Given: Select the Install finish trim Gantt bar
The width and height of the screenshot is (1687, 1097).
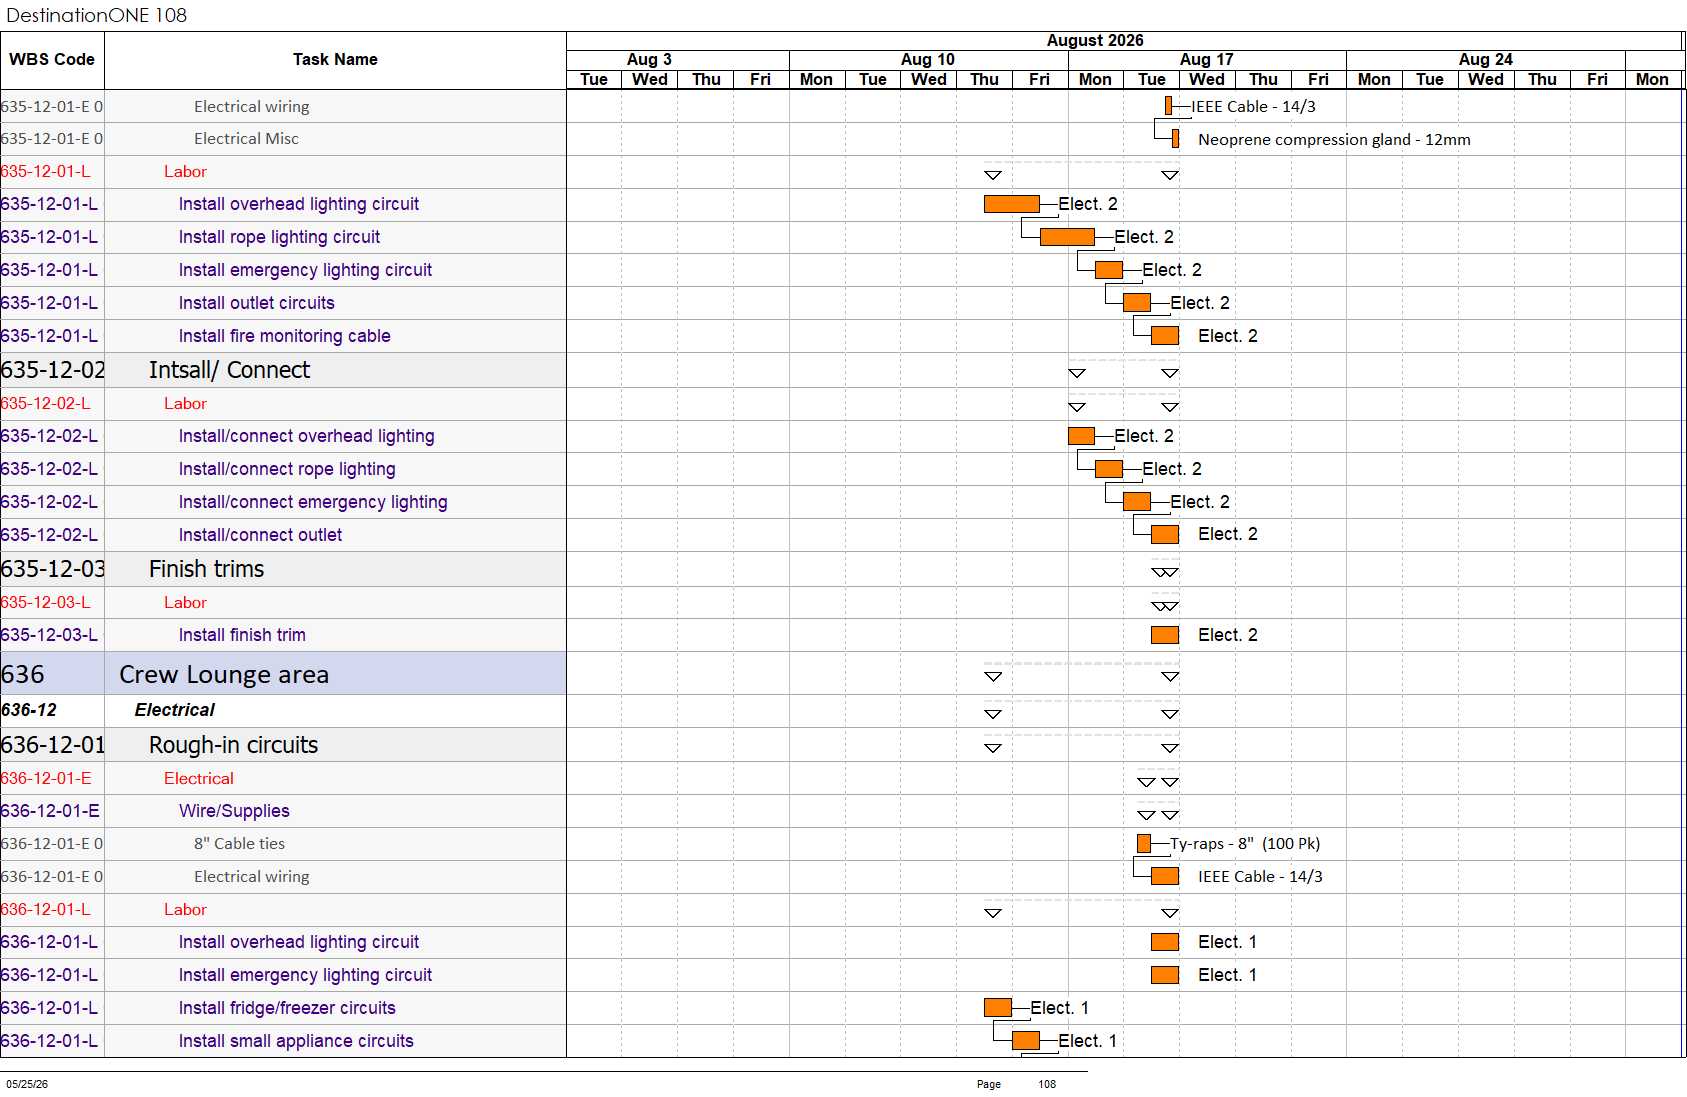Looking at the screenshot, I should [1165, 635].
